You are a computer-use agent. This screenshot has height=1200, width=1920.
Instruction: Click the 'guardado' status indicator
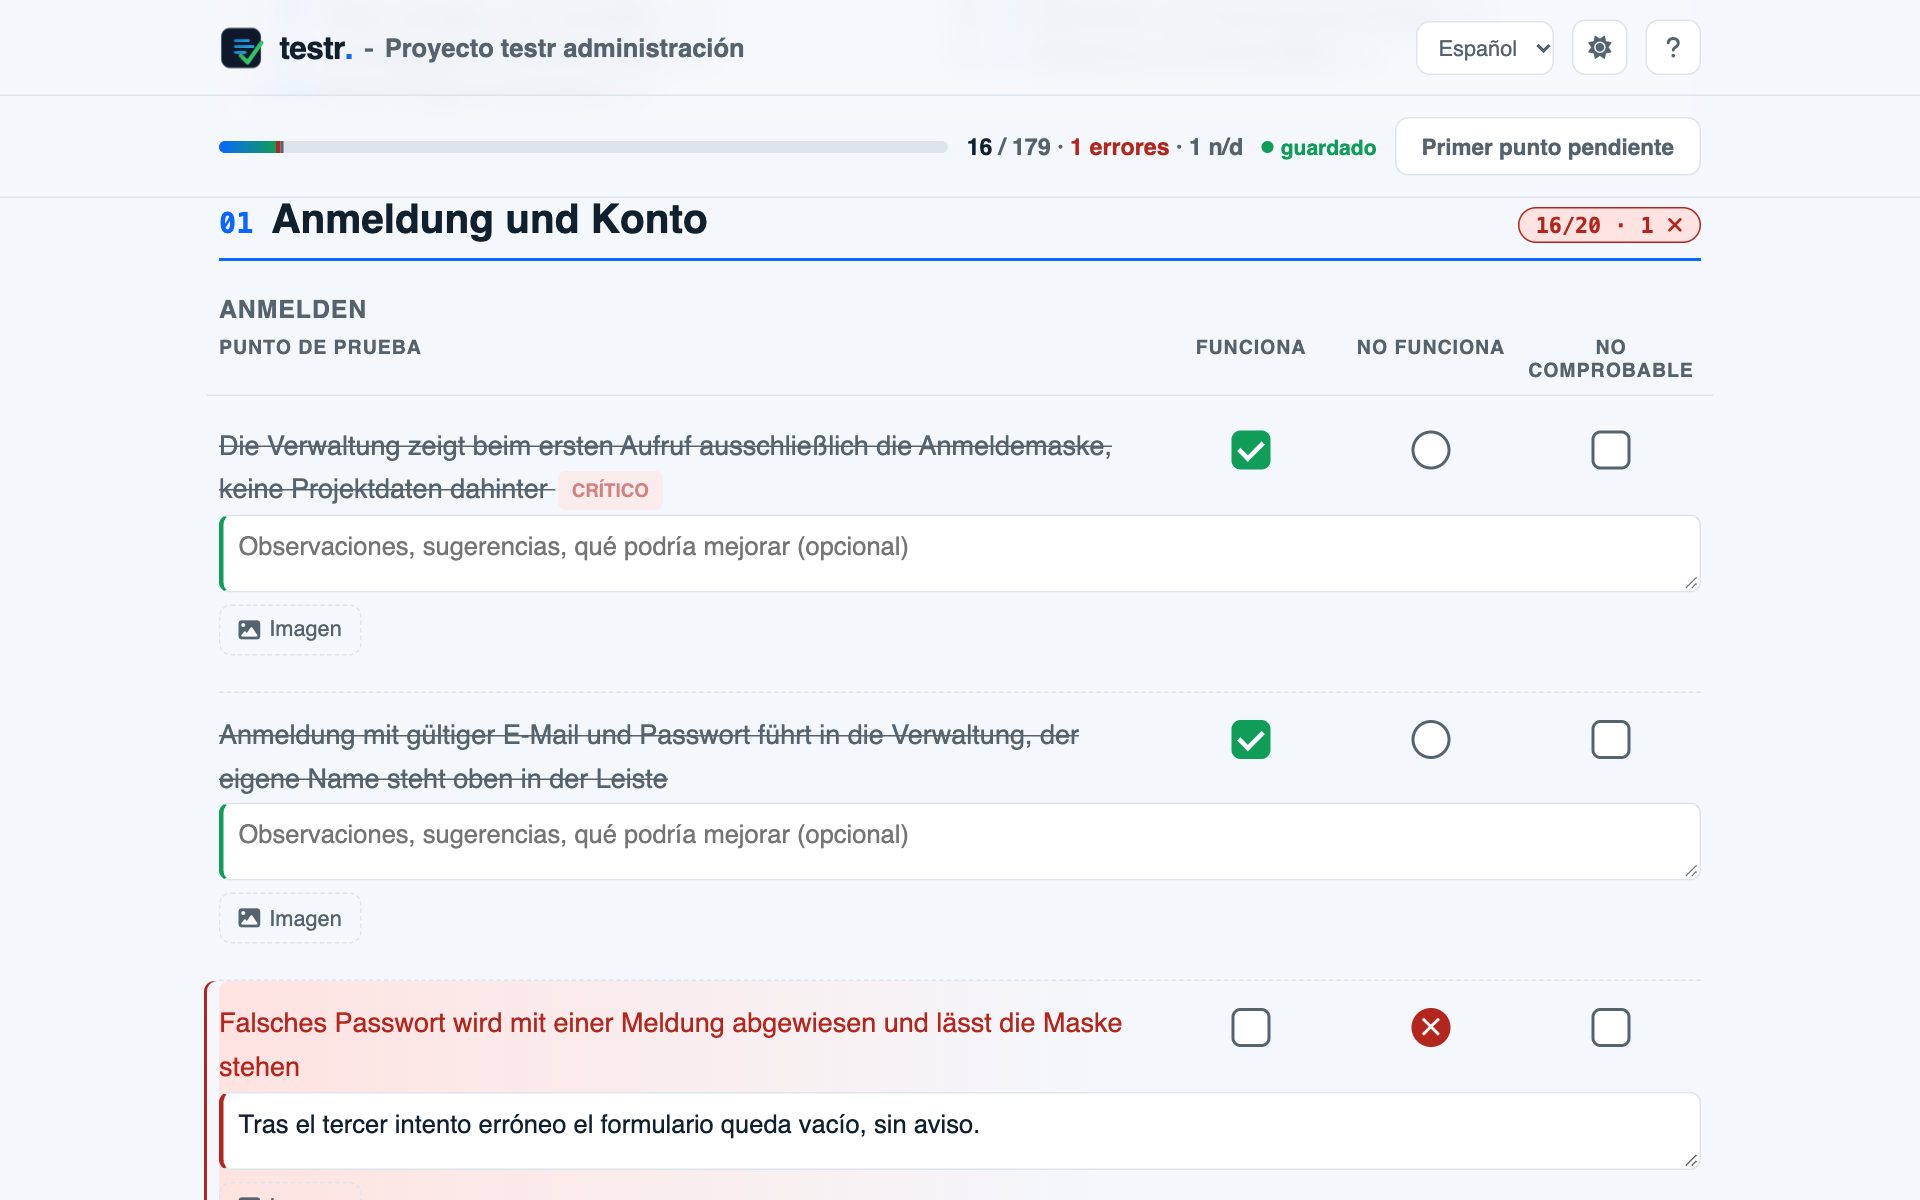click(x=1318, y=147)
